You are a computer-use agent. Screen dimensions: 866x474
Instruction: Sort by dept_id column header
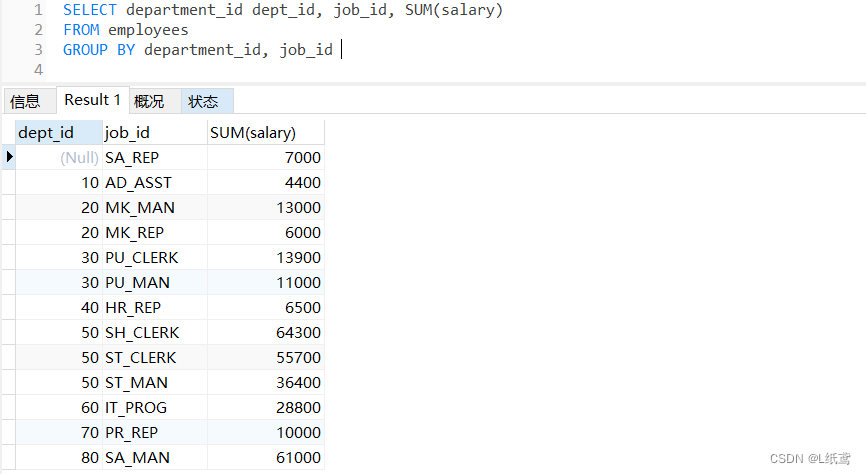(59, 133)
